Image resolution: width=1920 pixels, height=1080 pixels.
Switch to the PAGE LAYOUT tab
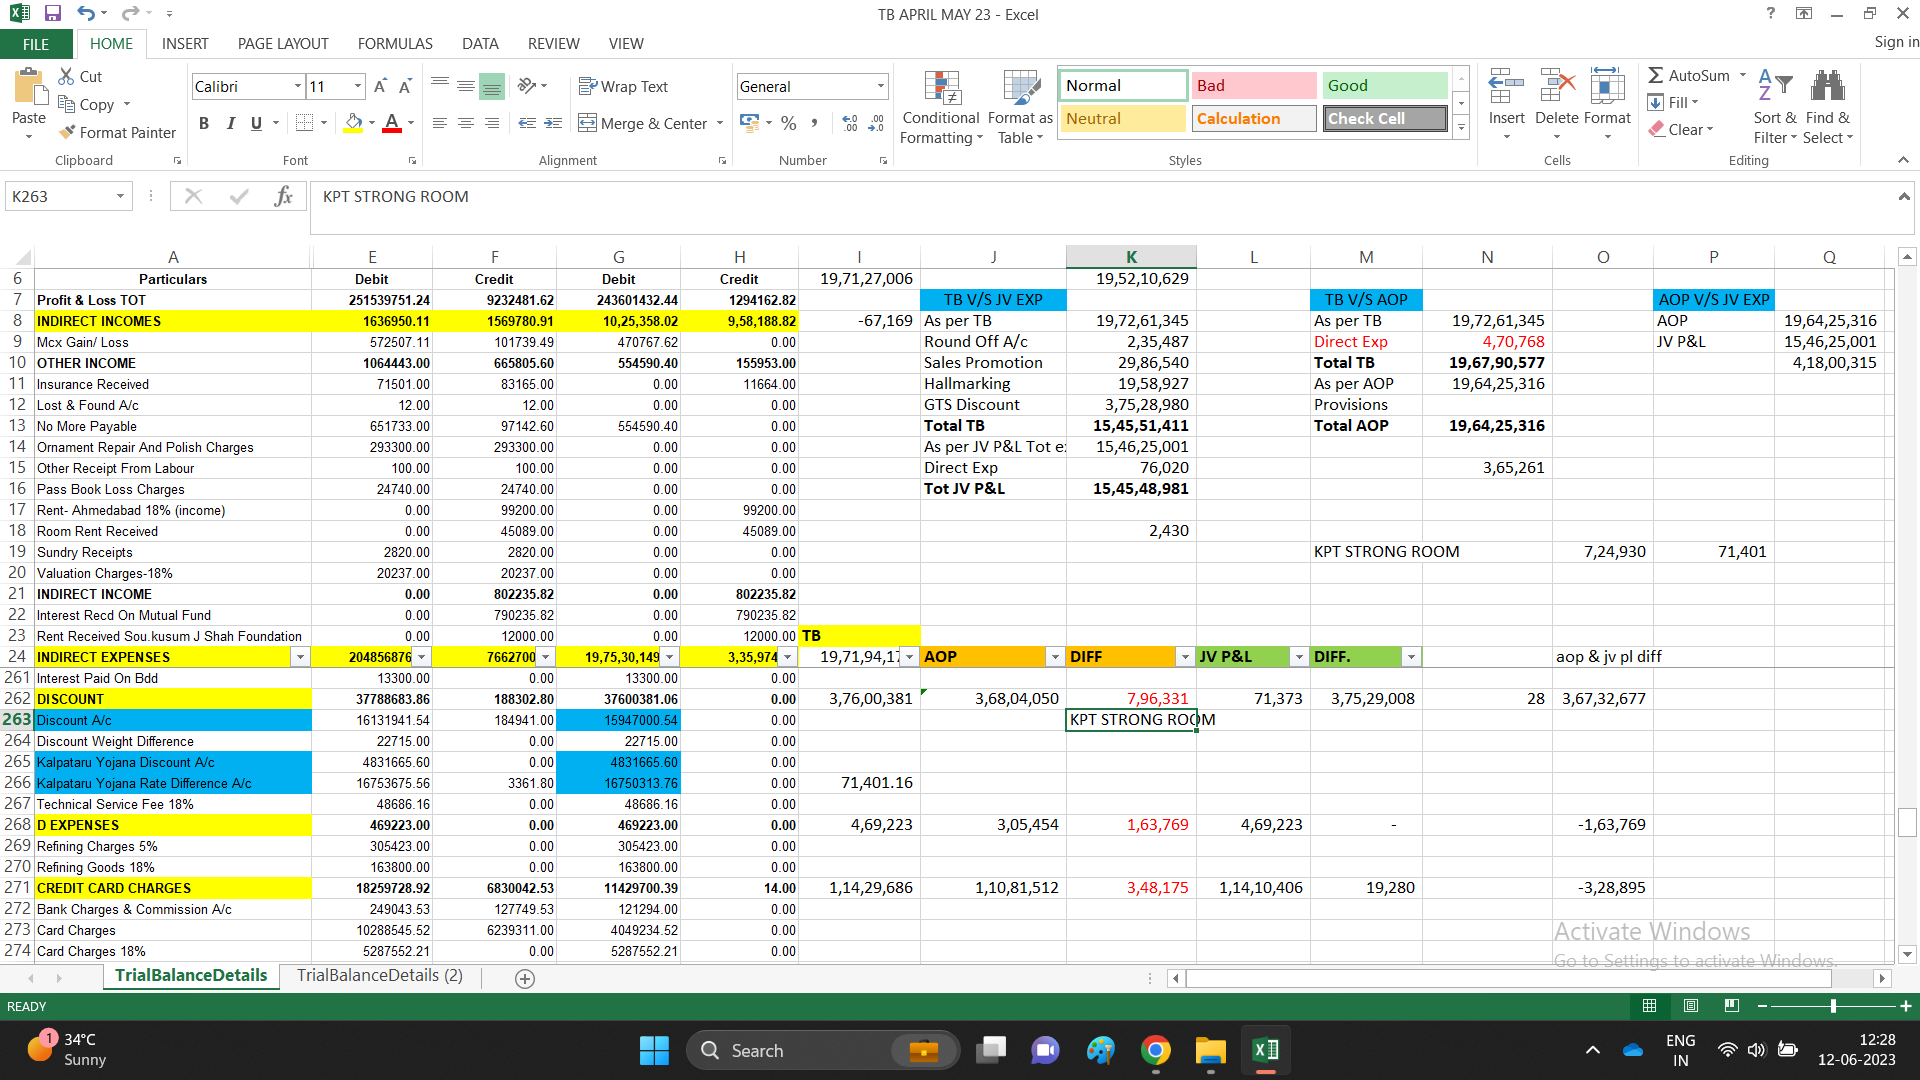tap(283, 44)
